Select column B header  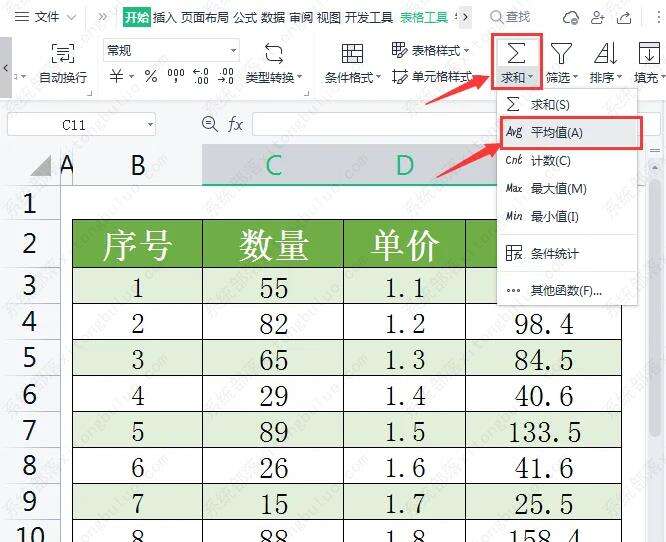tap(138, 165)
